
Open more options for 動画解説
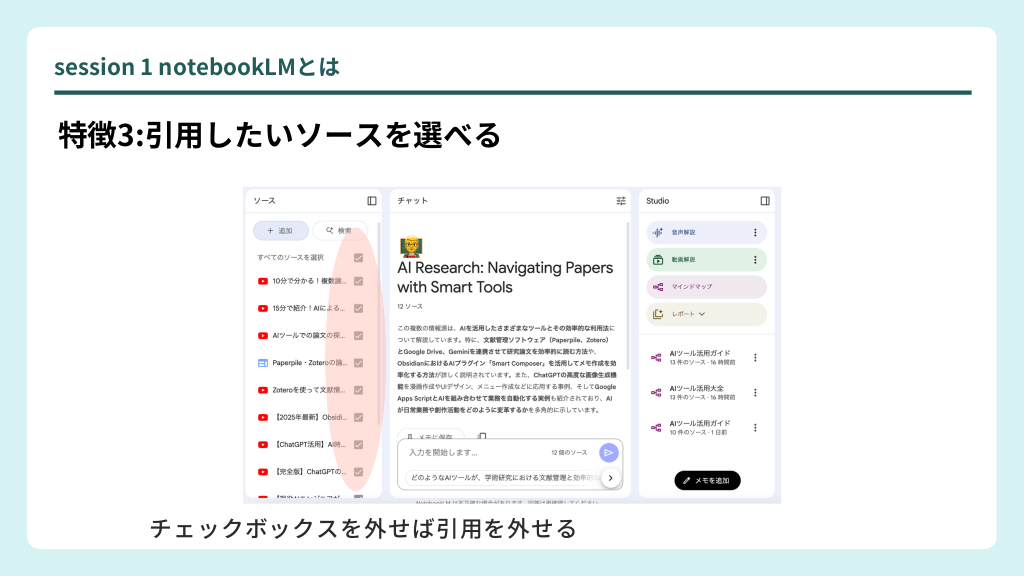pos(755,260)
